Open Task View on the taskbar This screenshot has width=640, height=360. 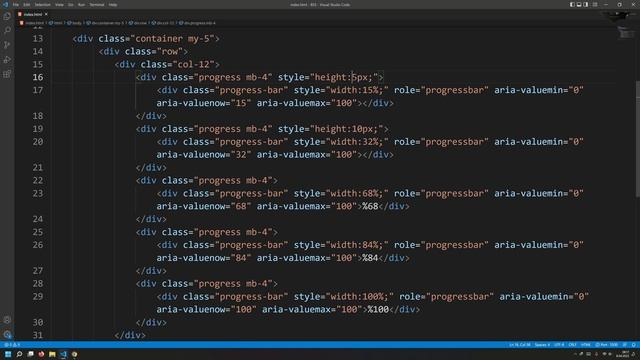pos(31,354)
